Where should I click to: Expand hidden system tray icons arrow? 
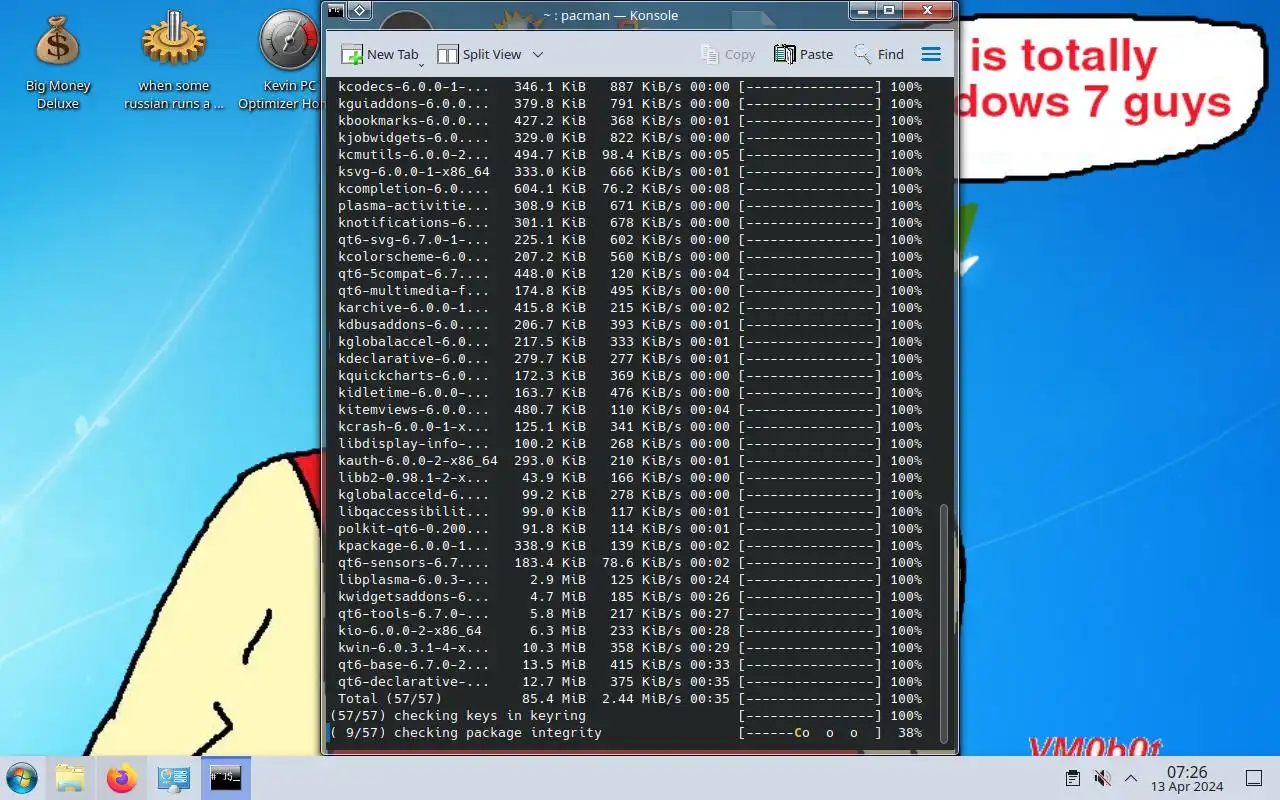click(x=1131, y=778)
